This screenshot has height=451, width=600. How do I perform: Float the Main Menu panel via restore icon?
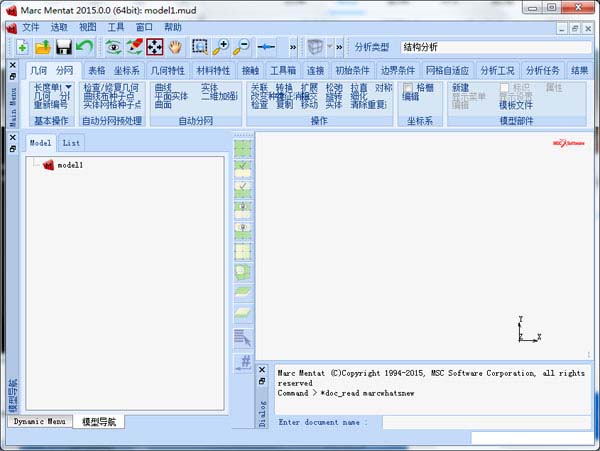coord(13,77)
